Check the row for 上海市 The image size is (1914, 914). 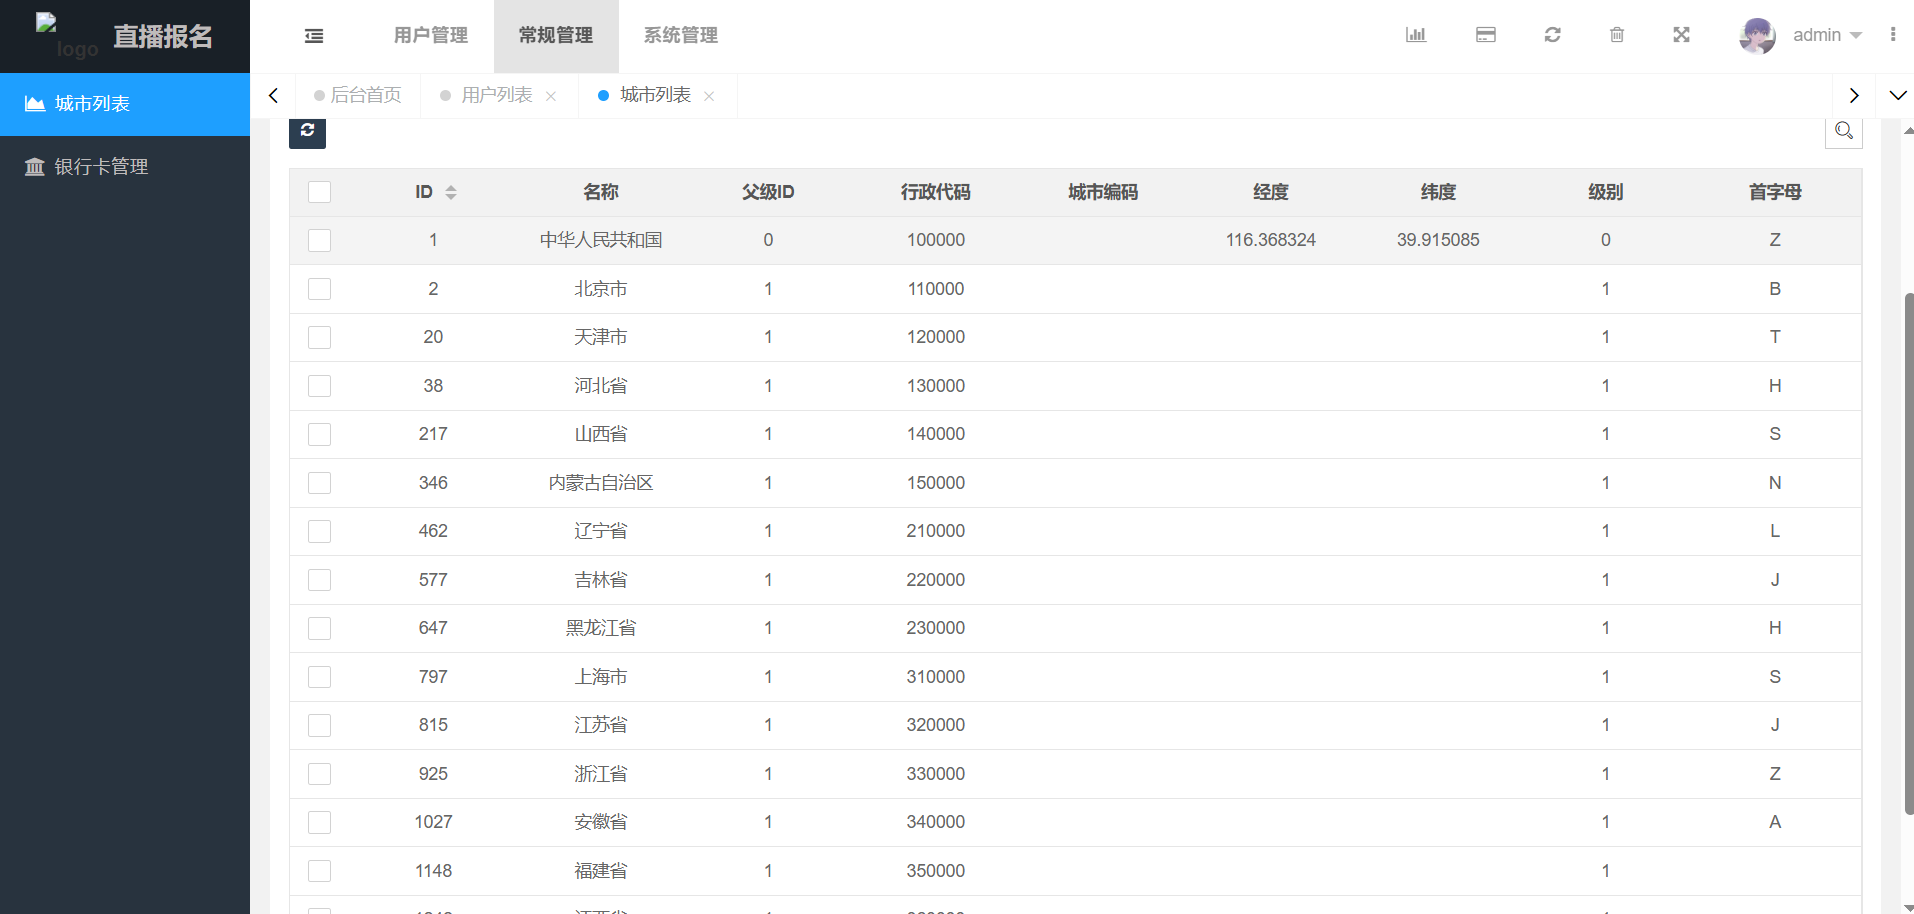[320, 677]
